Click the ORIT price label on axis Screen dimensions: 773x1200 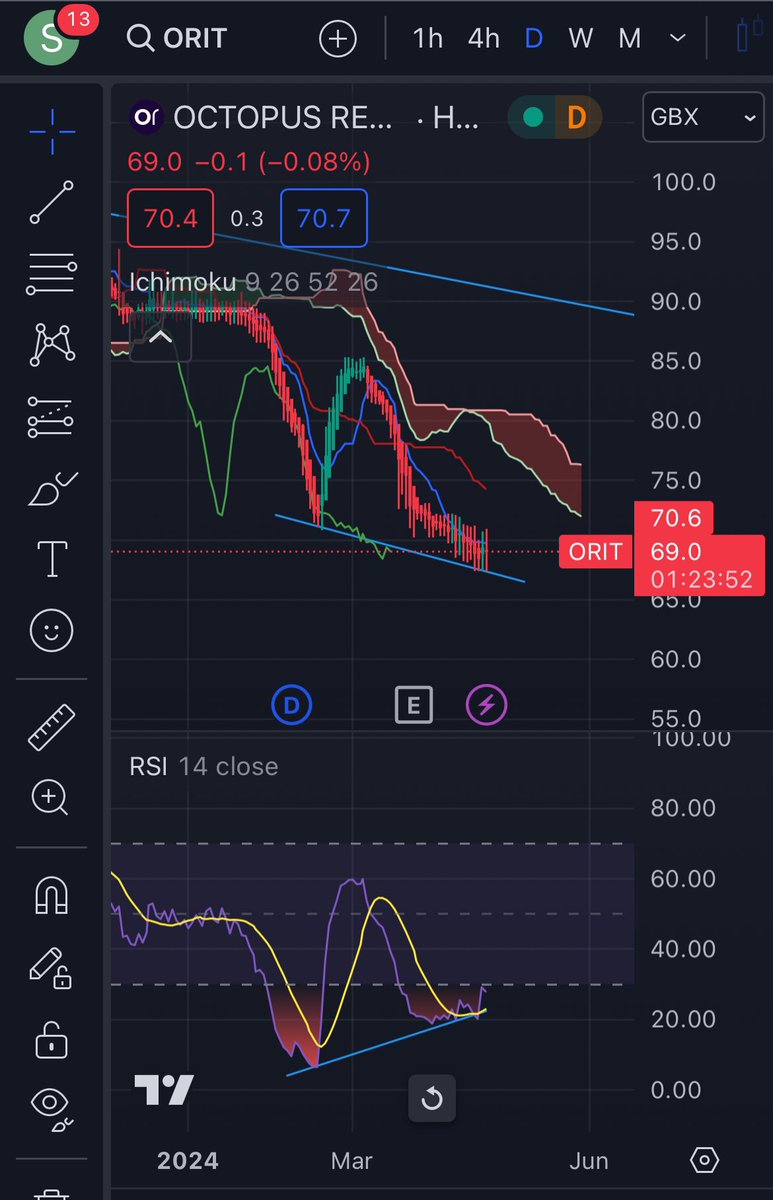pyautogui.click(x=595, y=552)
